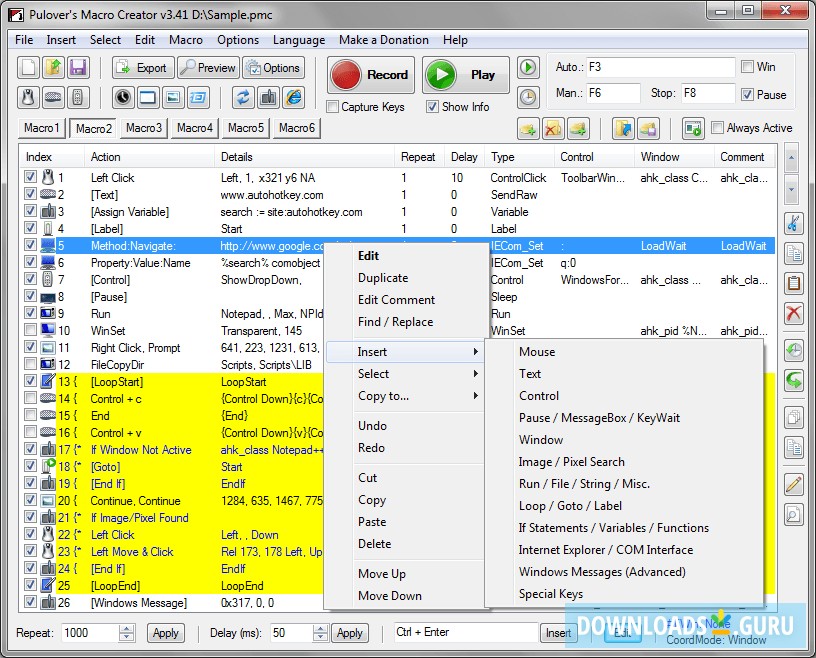Open the Control command remote icon
The height and width of the screenshot is (658, 816).
78,97
